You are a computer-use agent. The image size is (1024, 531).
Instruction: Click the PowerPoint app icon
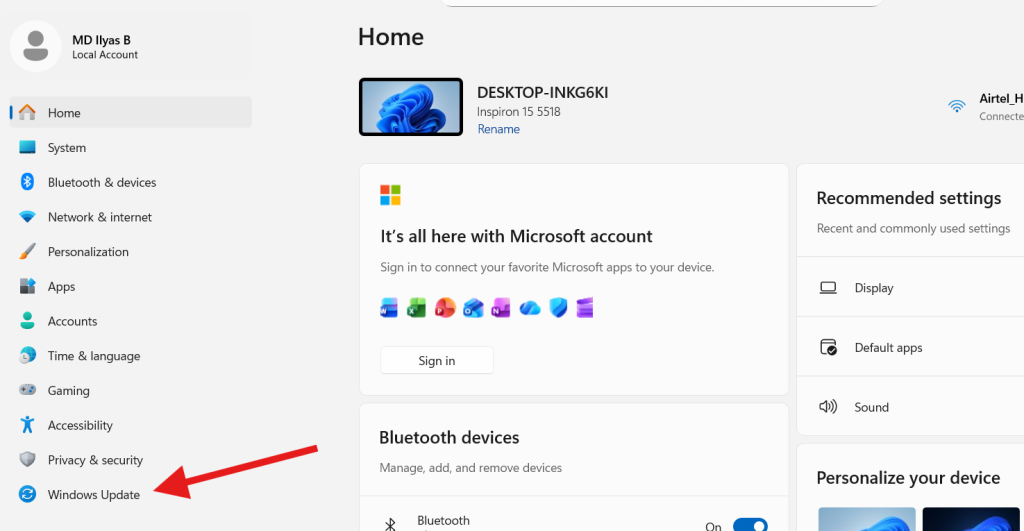tap(445, 308)
